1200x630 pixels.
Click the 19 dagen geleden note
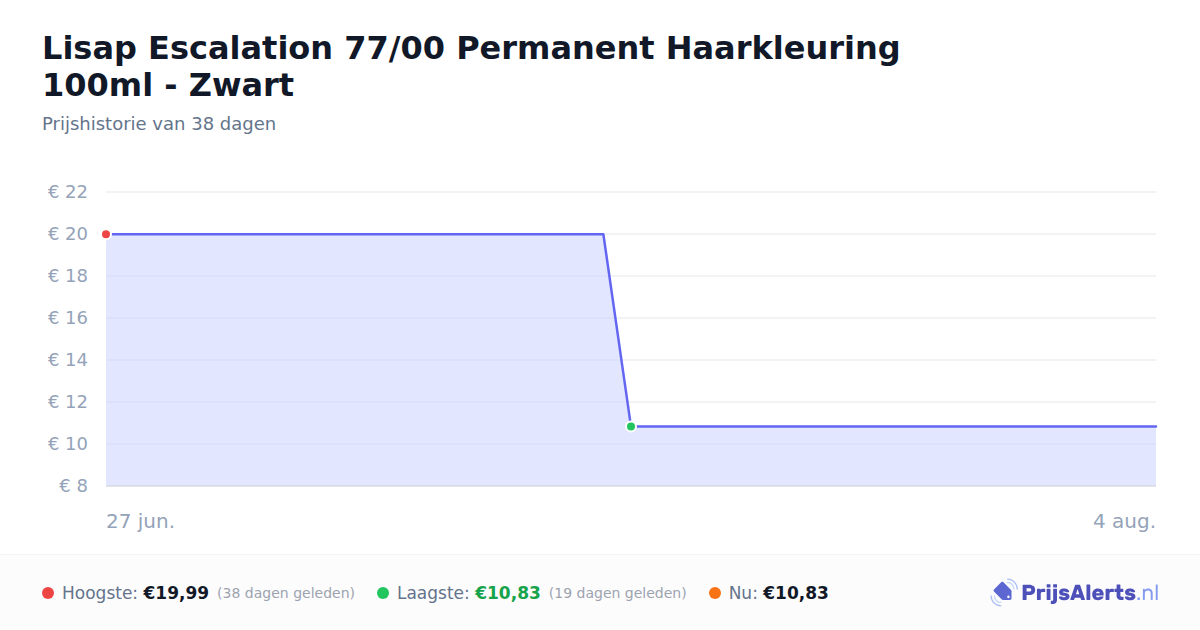[x=618, y=593]
